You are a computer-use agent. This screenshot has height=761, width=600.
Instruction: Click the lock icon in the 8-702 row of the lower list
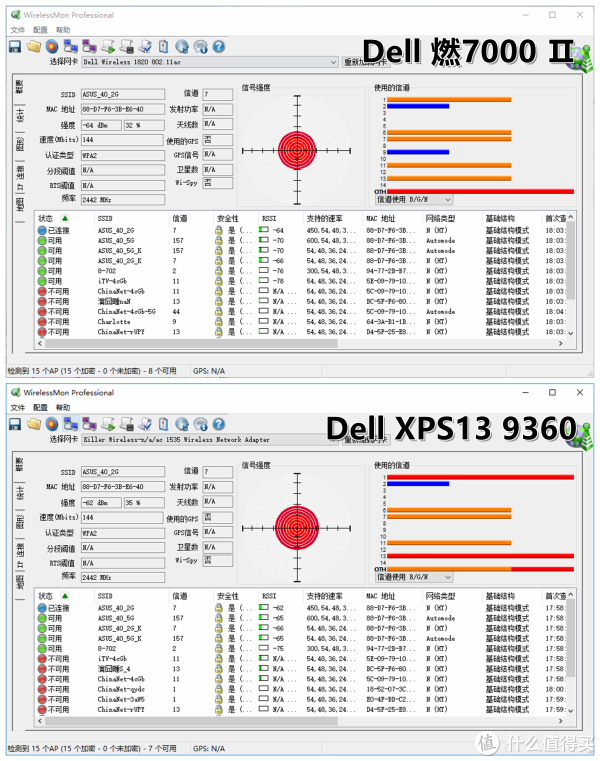[218, 648]
